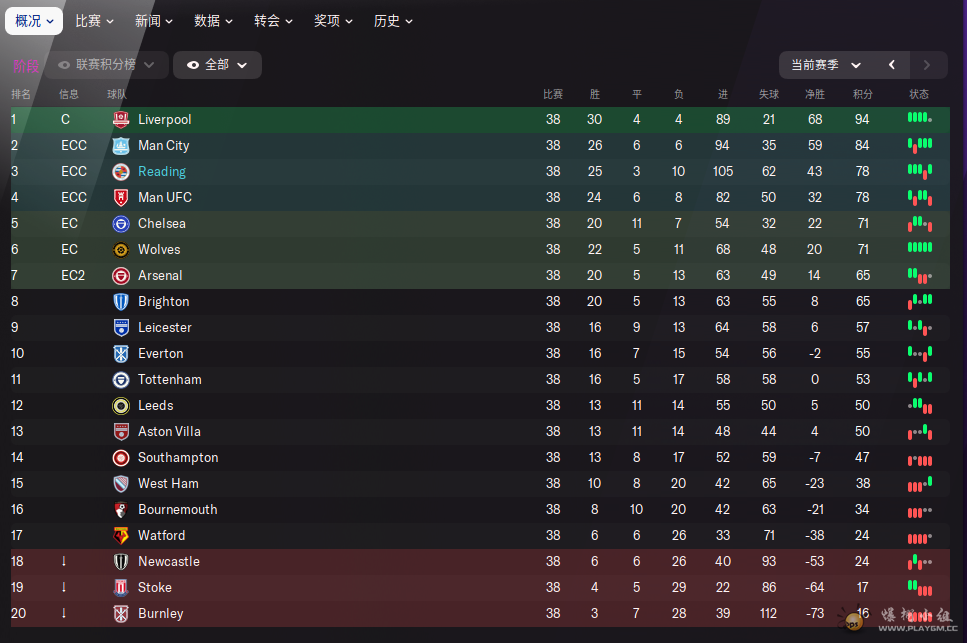Toggle the 全部 eye view filter
Image resolution: width=967 pixels, height=643 pixels.
(217, 65)
